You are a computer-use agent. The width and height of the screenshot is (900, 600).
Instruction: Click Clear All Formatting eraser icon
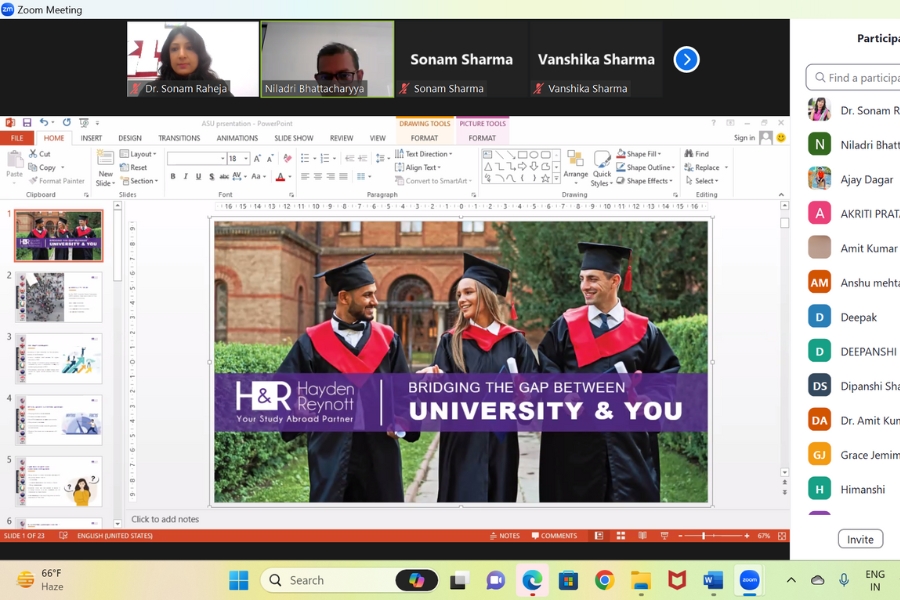click(288, 158)
